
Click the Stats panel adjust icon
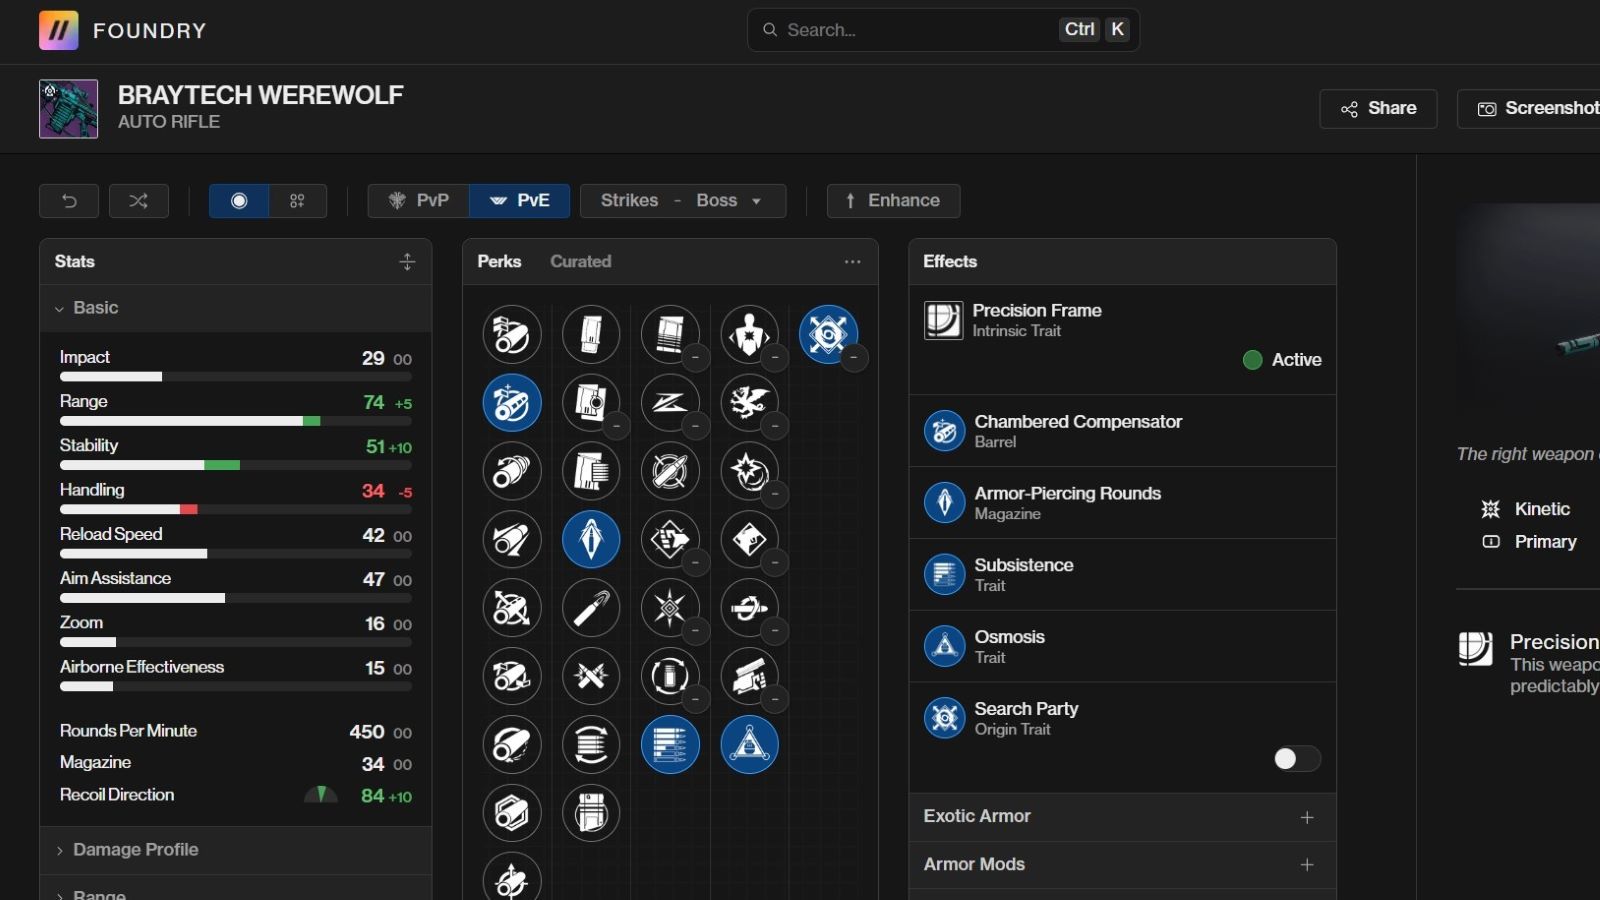(x=406, y=262)
